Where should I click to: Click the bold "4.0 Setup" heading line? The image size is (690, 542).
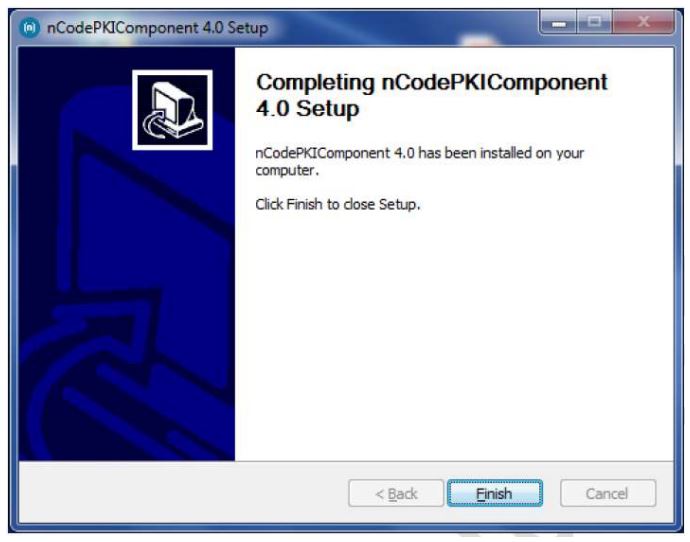coord(308,108)
